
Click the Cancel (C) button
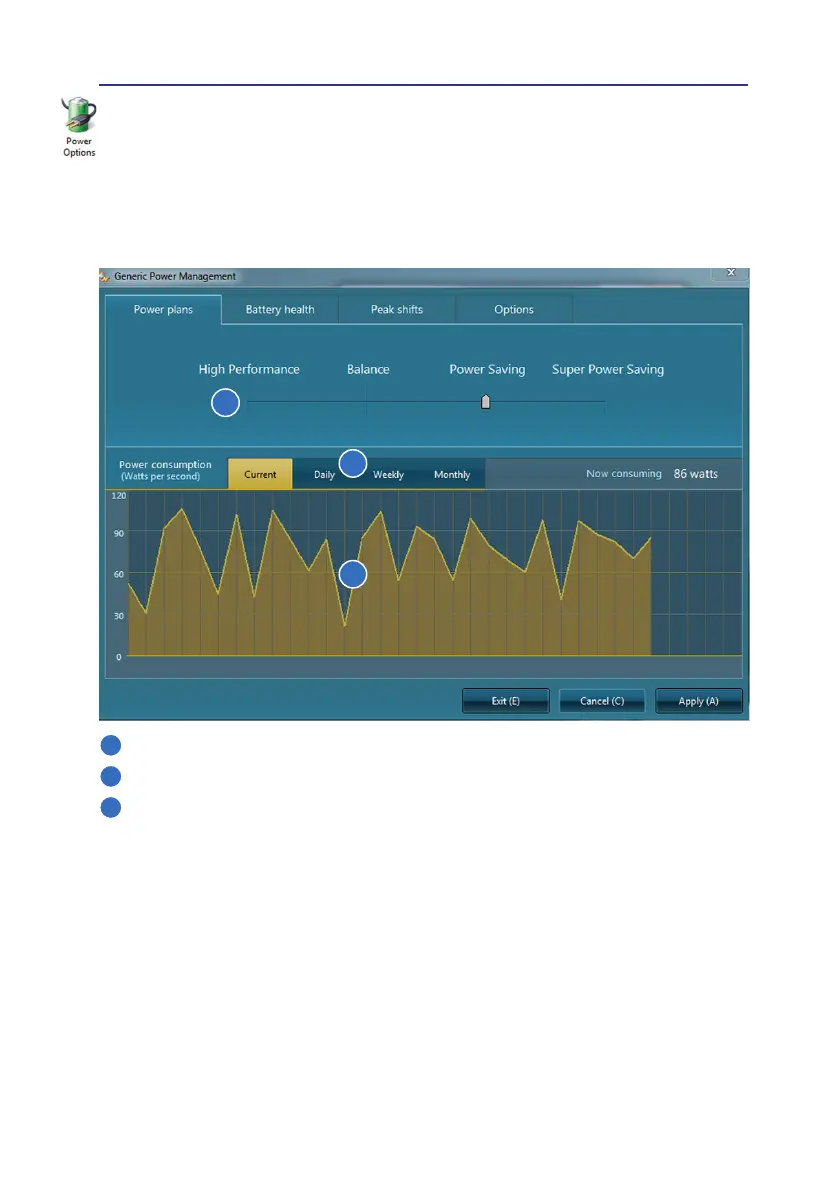tap(602, 701)
